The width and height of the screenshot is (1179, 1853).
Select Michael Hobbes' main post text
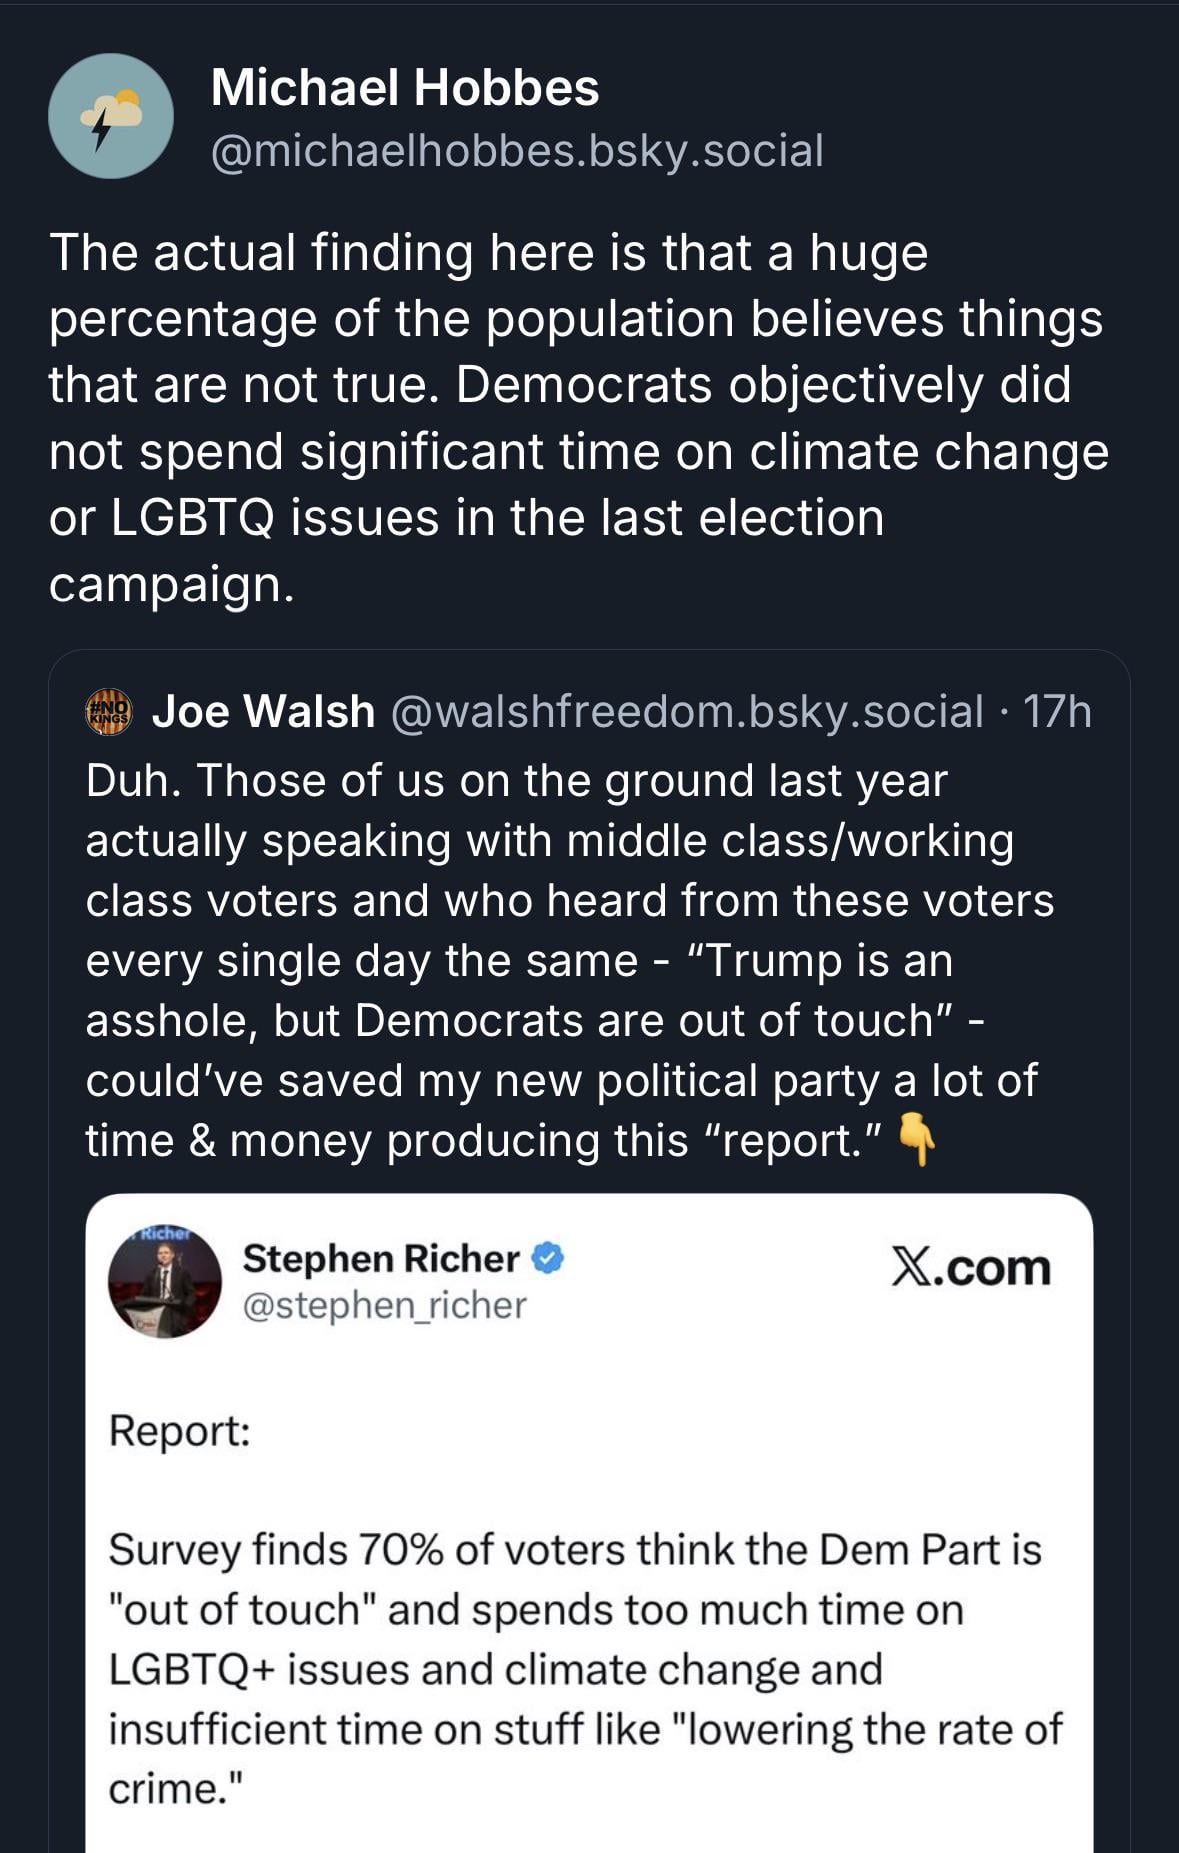point(578,417)
